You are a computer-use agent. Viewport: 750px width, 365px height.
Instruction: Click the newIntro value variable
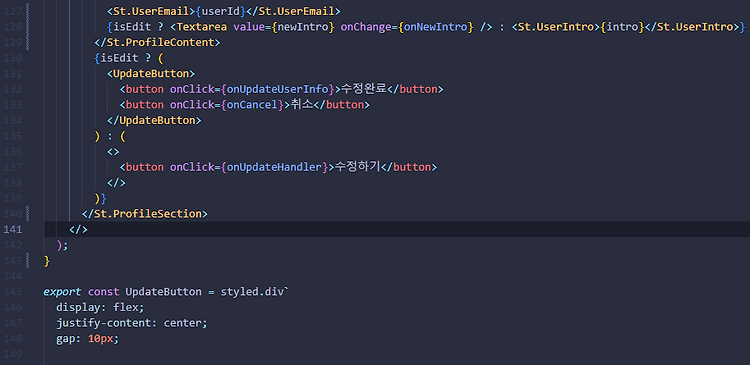(303, 26)
